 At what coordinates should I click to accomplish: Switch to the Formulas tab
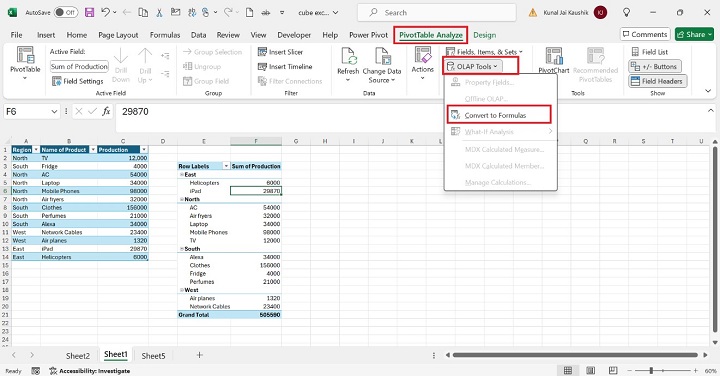pyautogui.click(x=165, y=35)
